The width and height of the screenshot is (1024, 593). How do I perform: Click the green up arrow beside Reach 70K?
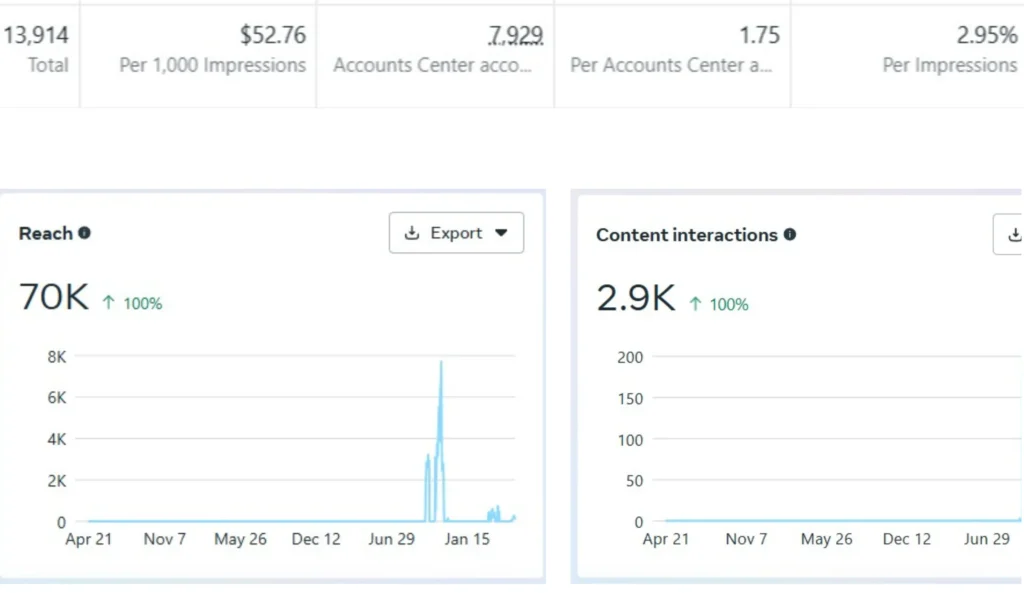[x=109, y=303]
